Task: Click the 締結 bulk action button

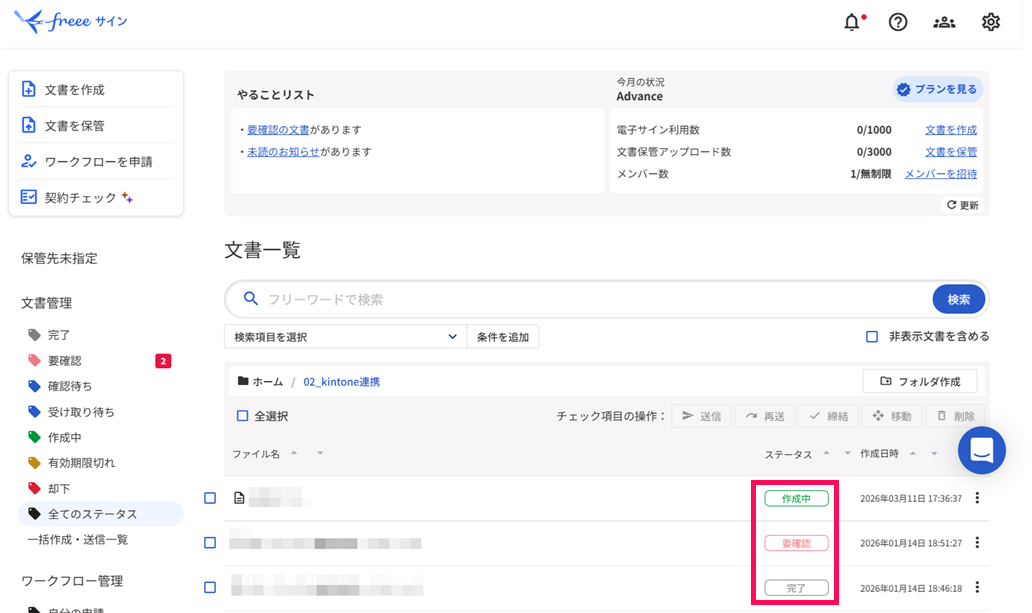Action: pos(829,416)
